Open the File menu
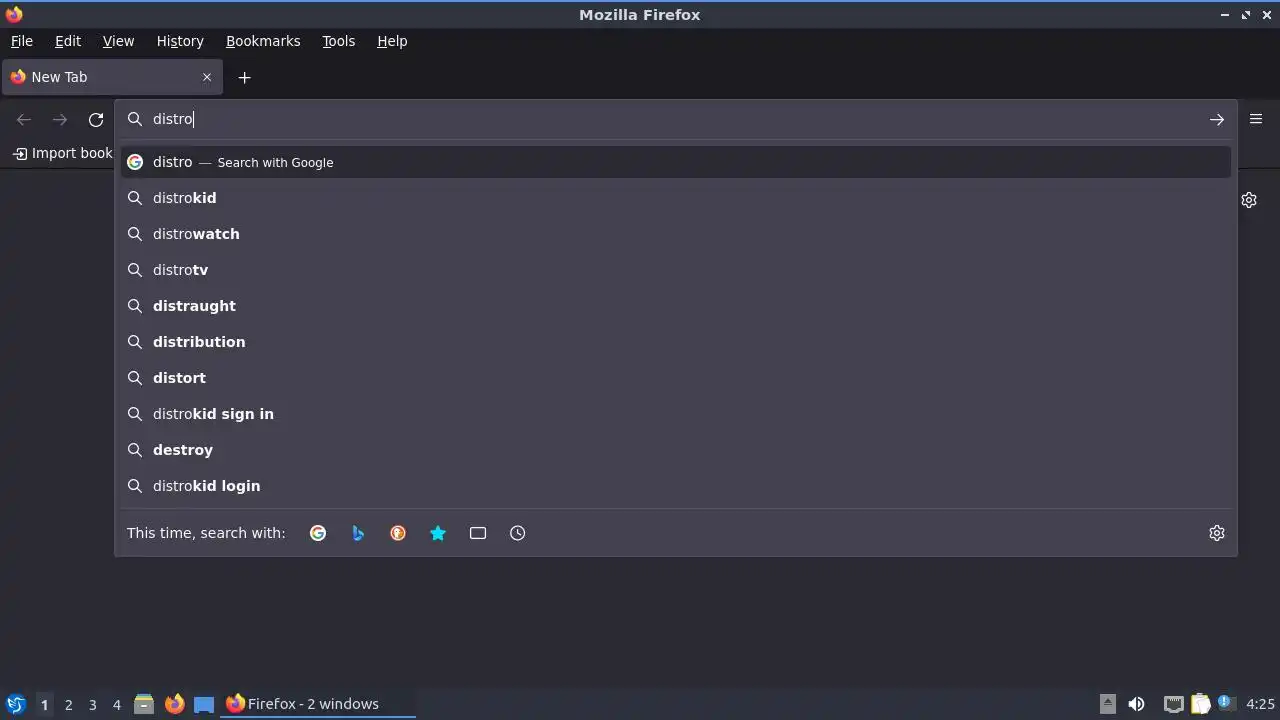This screenshot has height=720, width=1280. click(x=22, y=41)
